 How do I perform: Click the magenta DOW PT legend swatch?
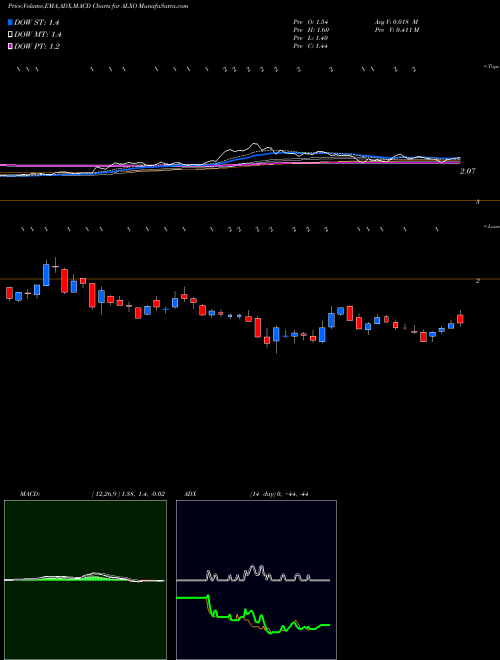point(10,46)
